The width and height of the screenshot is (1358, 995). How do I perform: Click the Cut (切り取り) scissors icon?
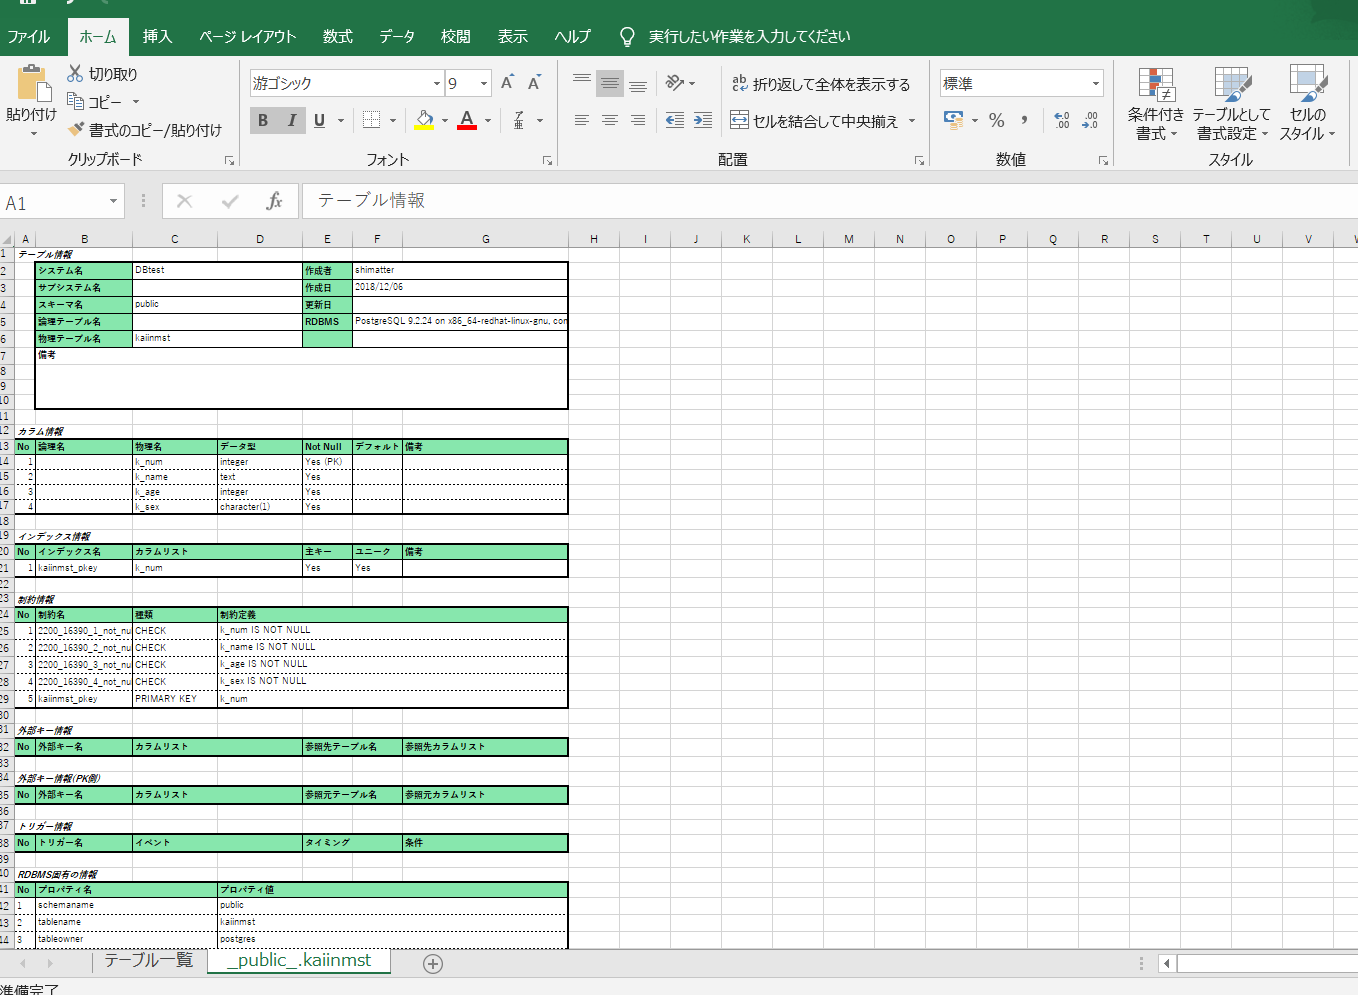[75, 74]
